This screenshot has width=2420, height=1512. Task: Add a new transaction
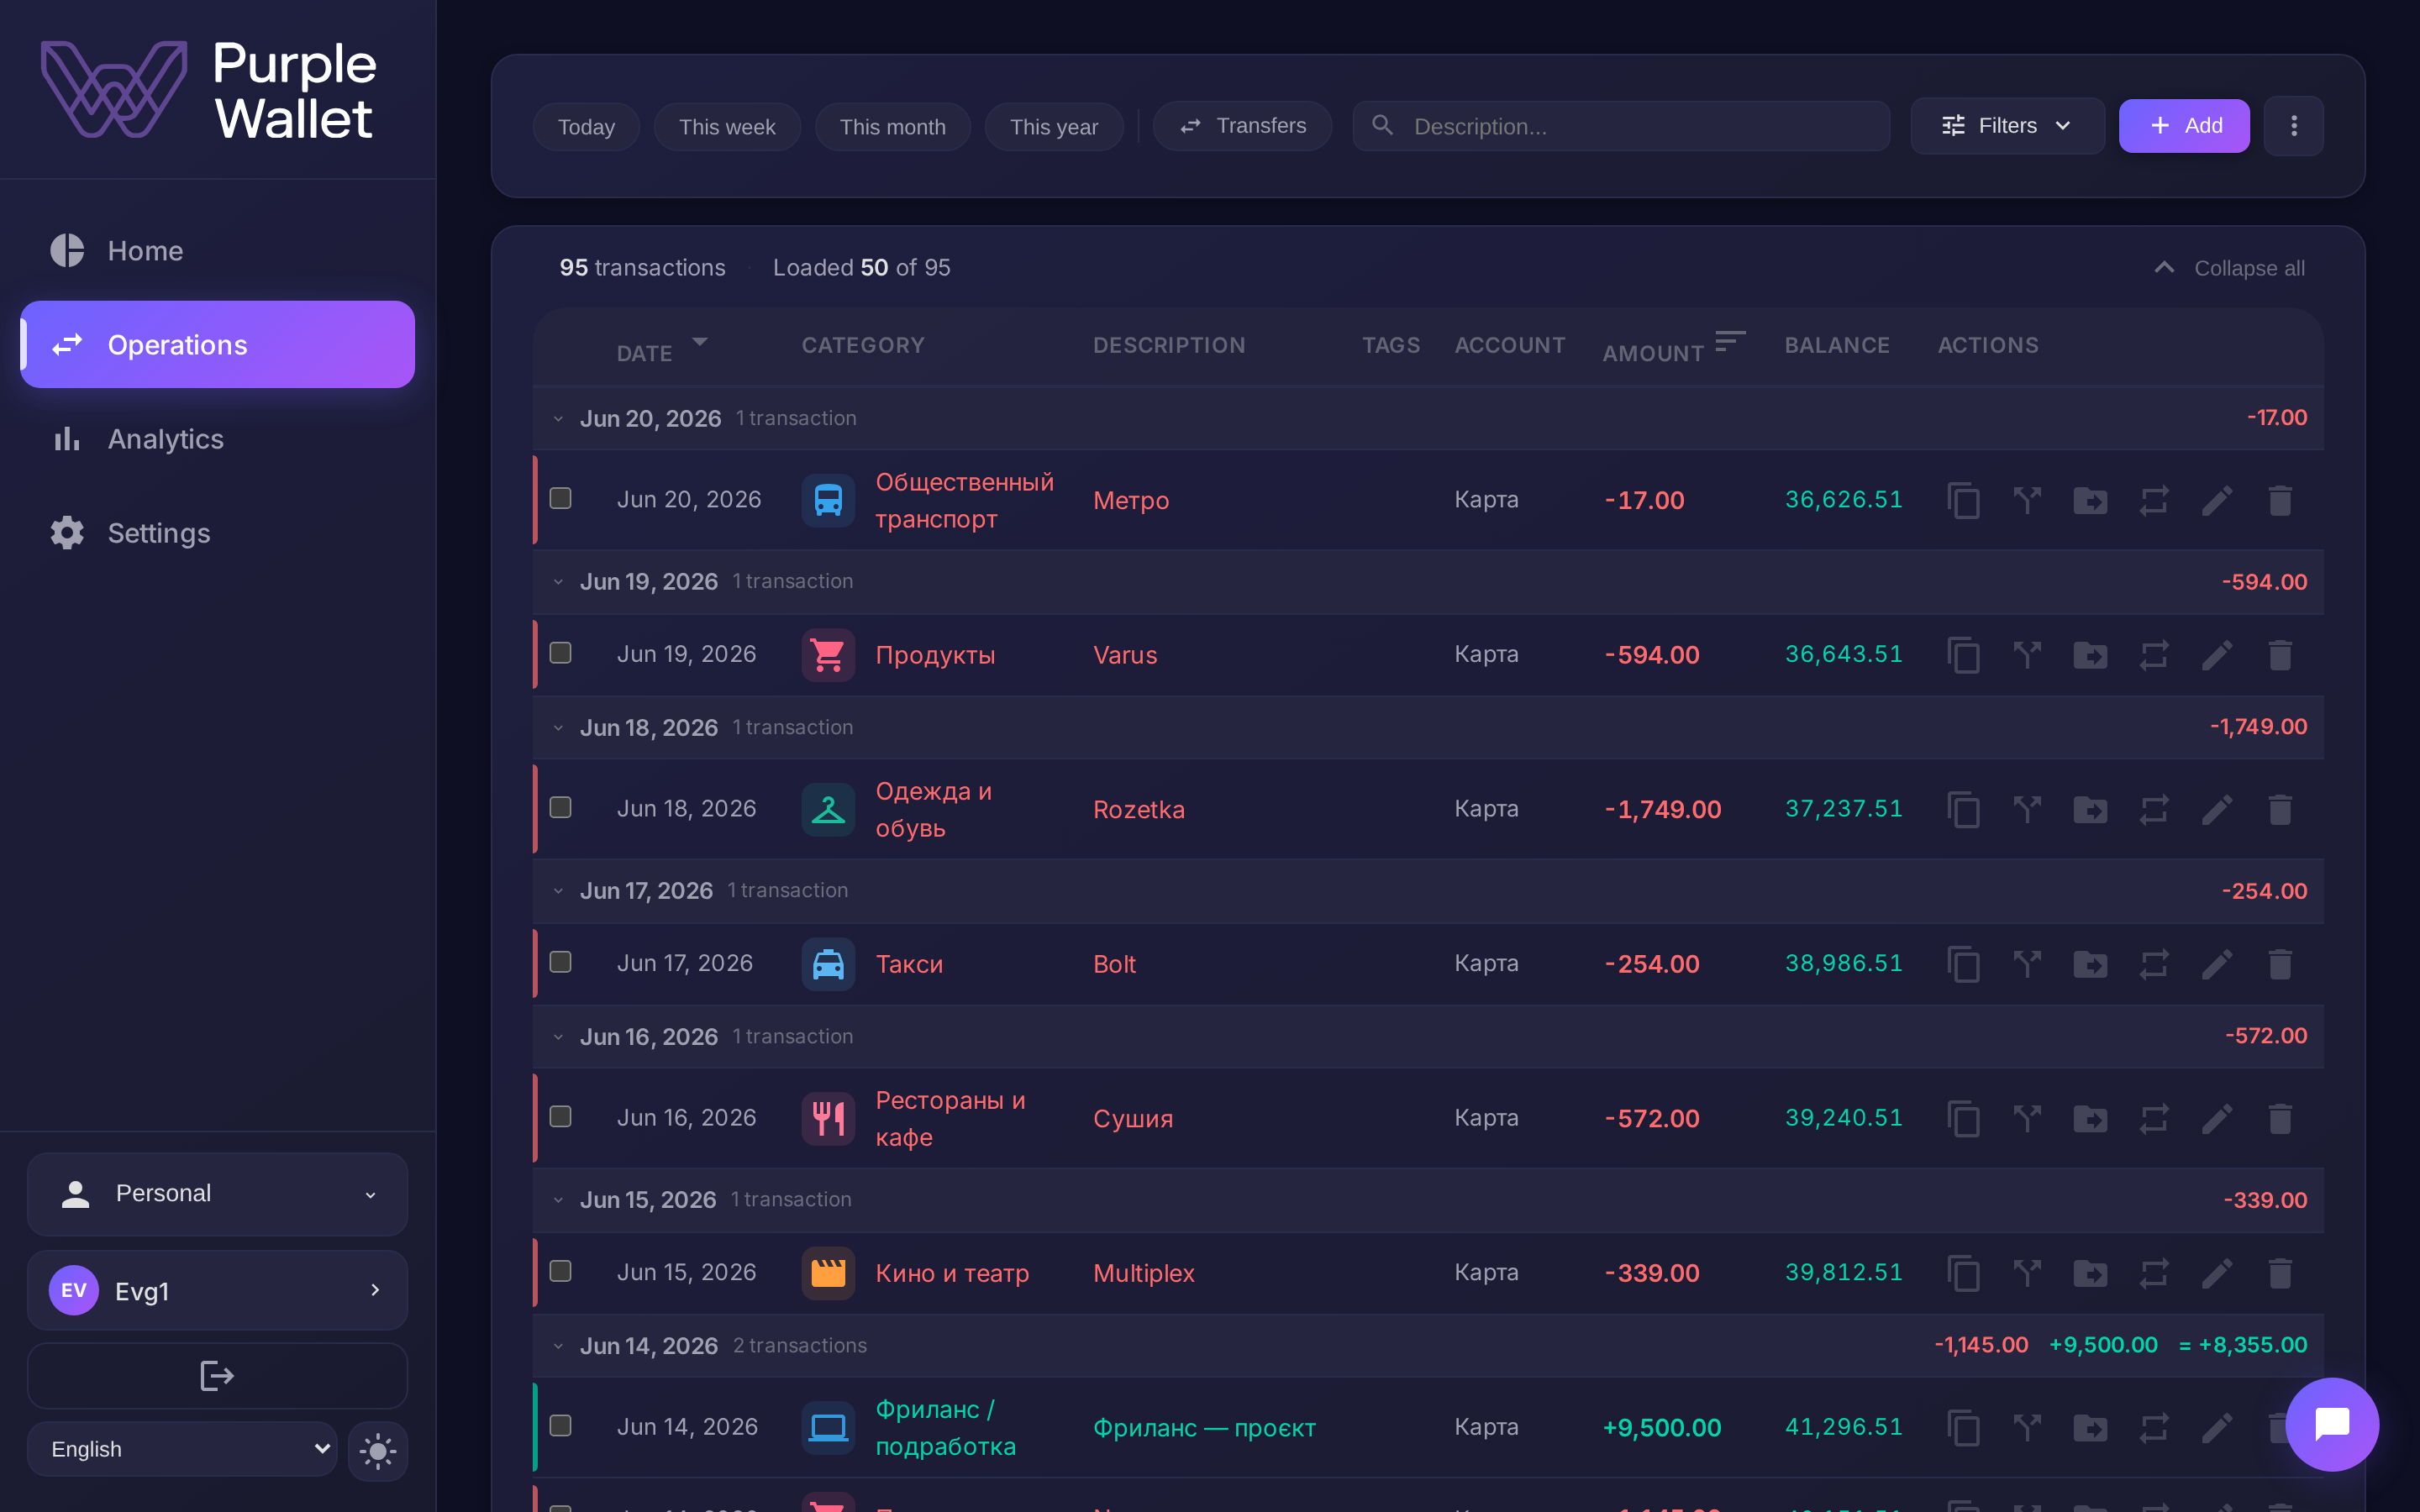(2184, 126)
